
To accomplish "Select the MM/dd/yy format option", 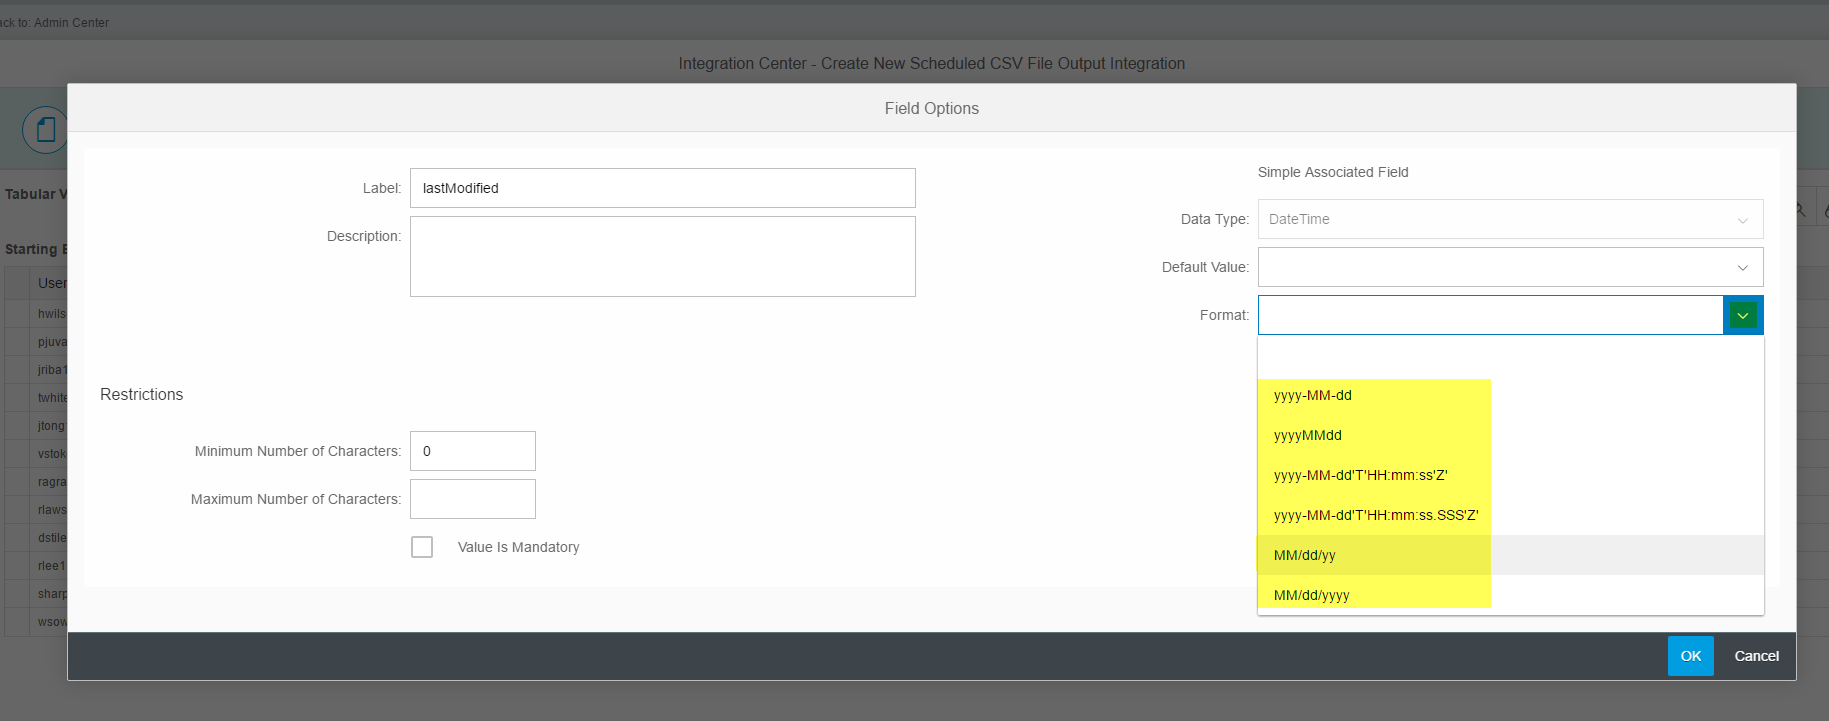I will [x=1510, y=555].
